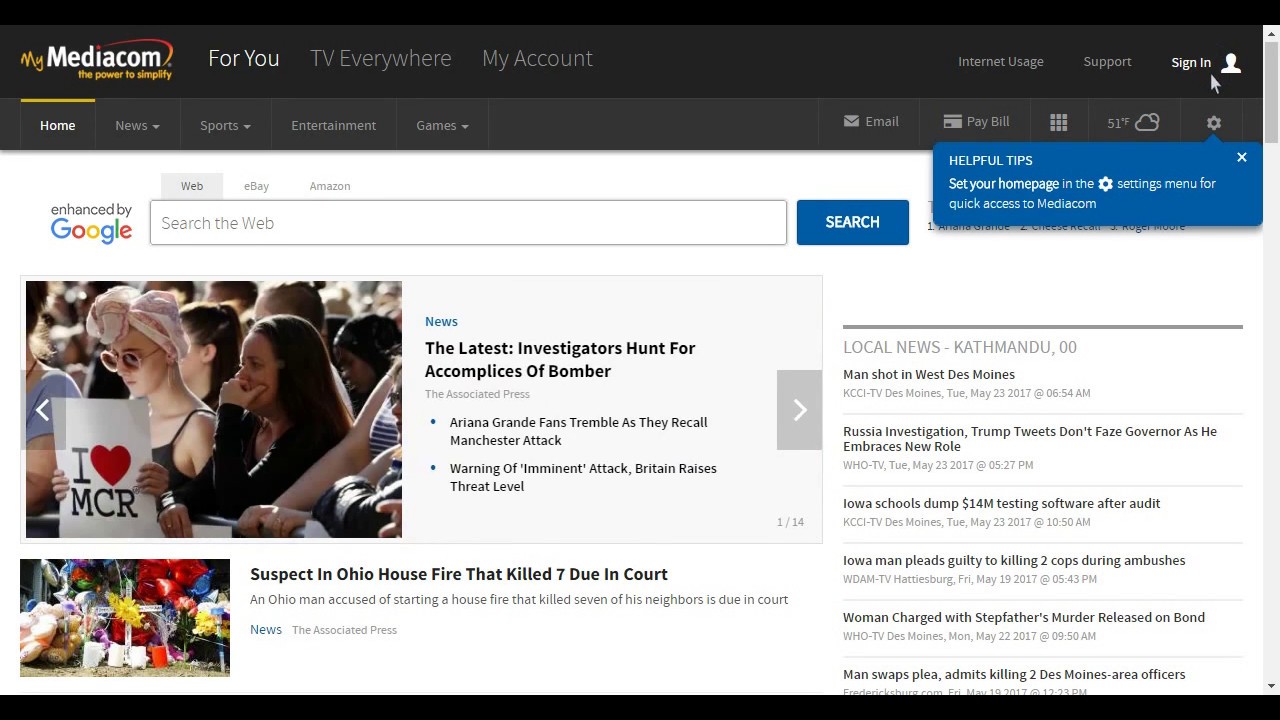Click the Sign In text link

coord(1191,62)
